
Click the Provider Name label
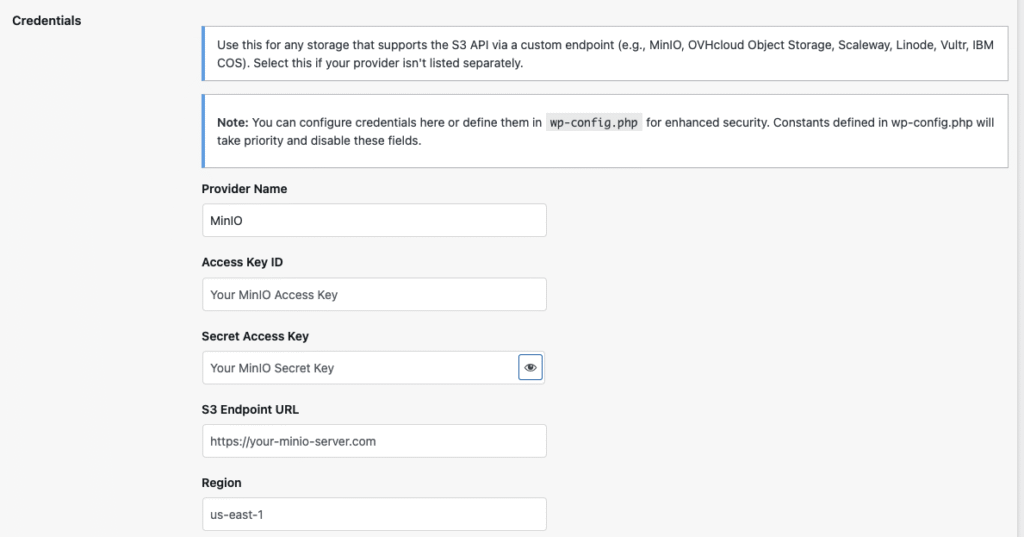point(244,189)
